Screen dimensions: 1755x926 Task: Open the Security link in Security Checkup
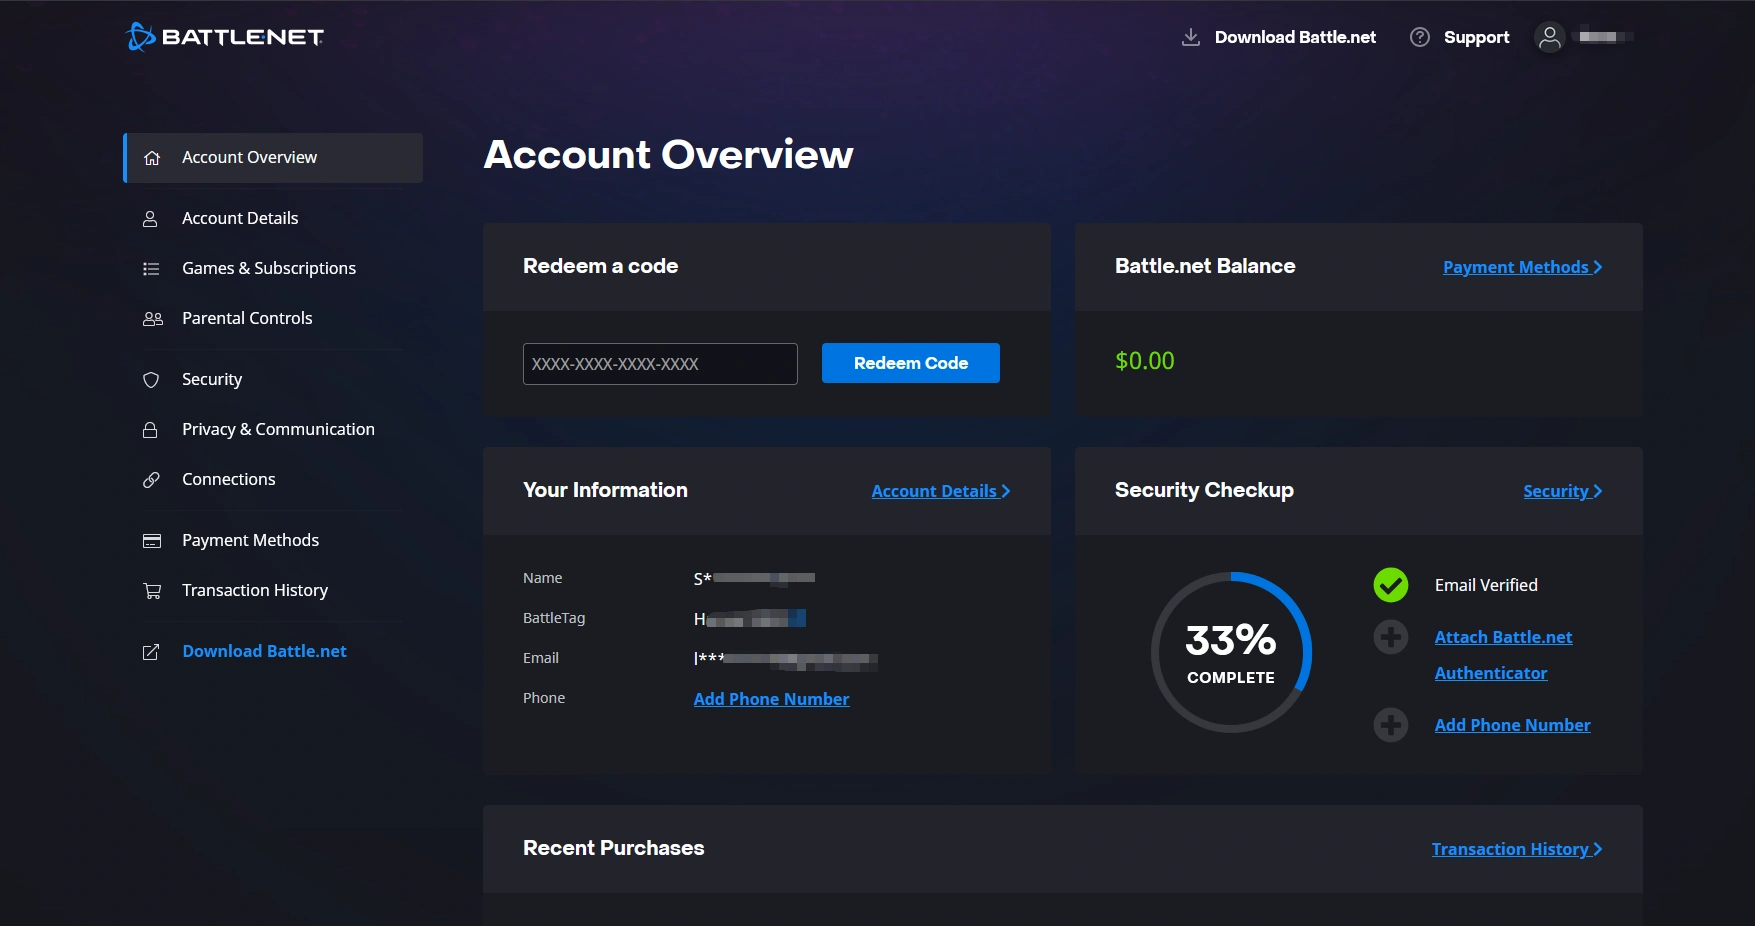click(1562, 491)
